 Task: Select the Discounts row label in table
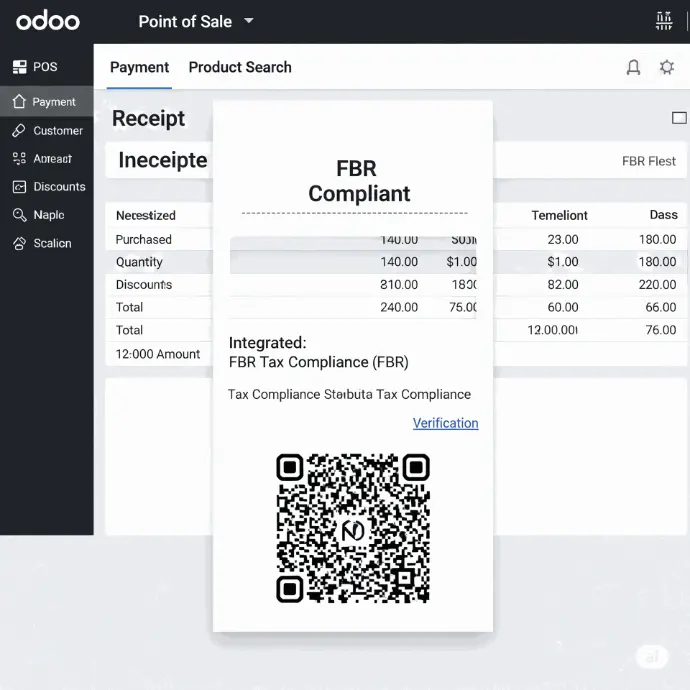point(144,285)
